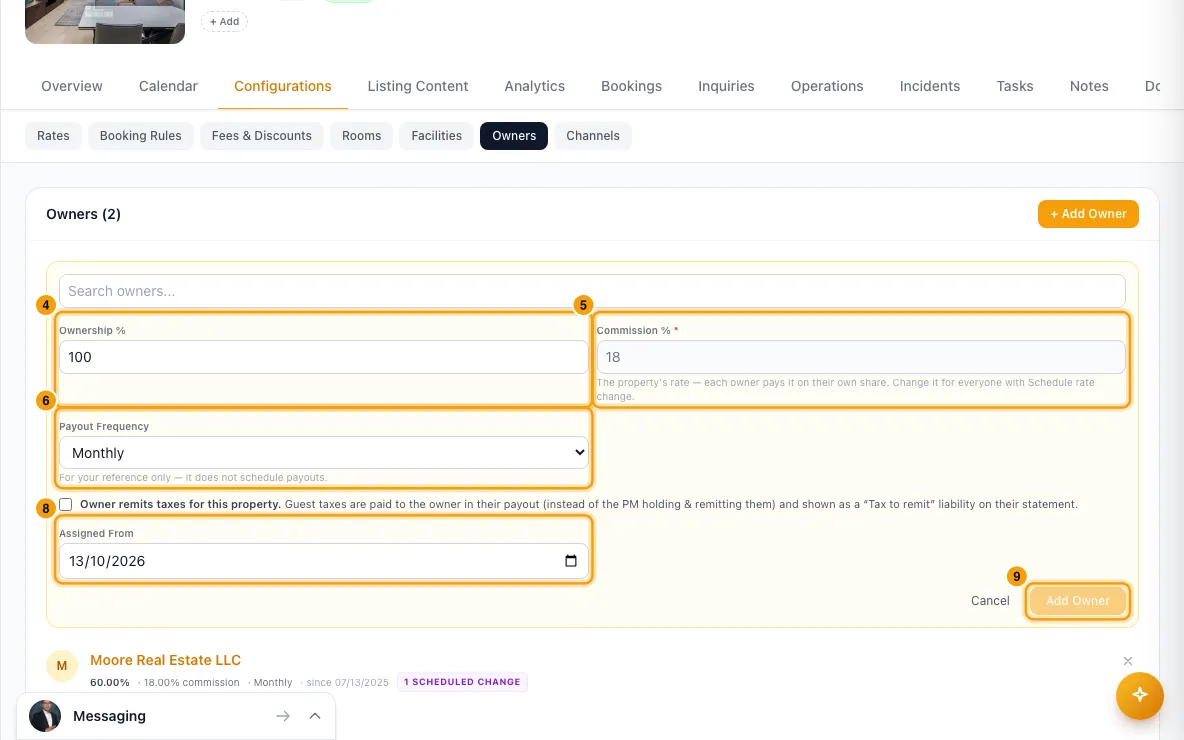This screenshot has width=1184, height=740.
Task: Click the Owners (2) heading
Action: click(83, 214)
